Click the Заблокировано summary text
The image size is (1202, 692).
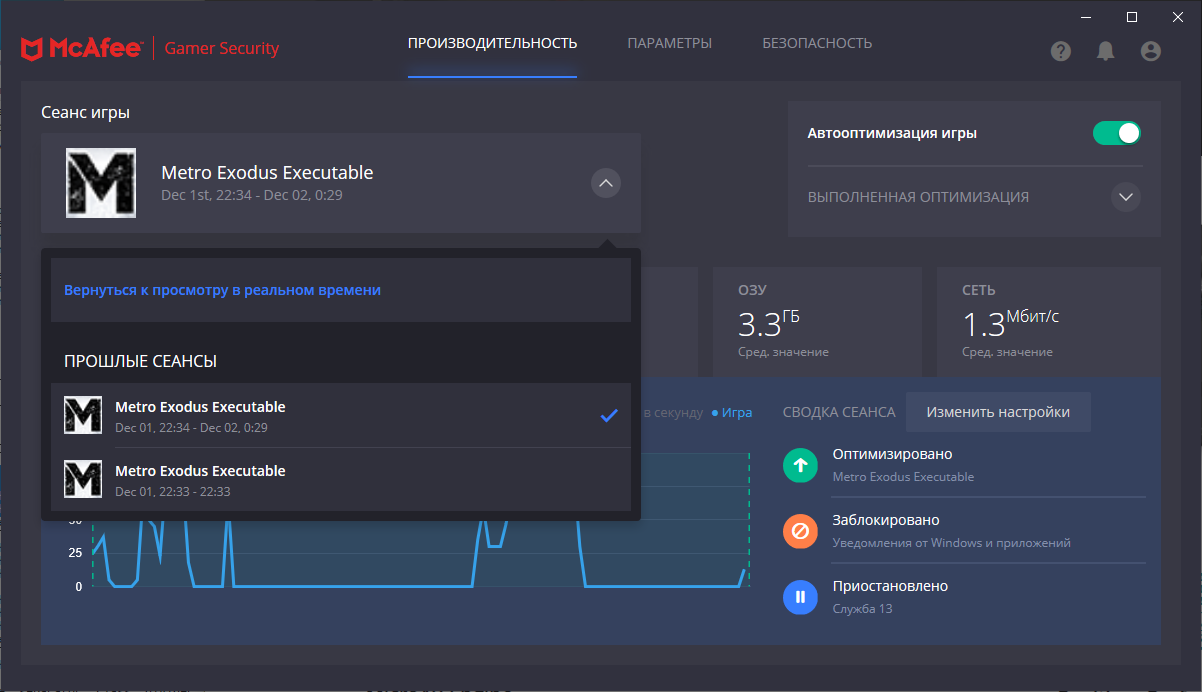(886, 520)
